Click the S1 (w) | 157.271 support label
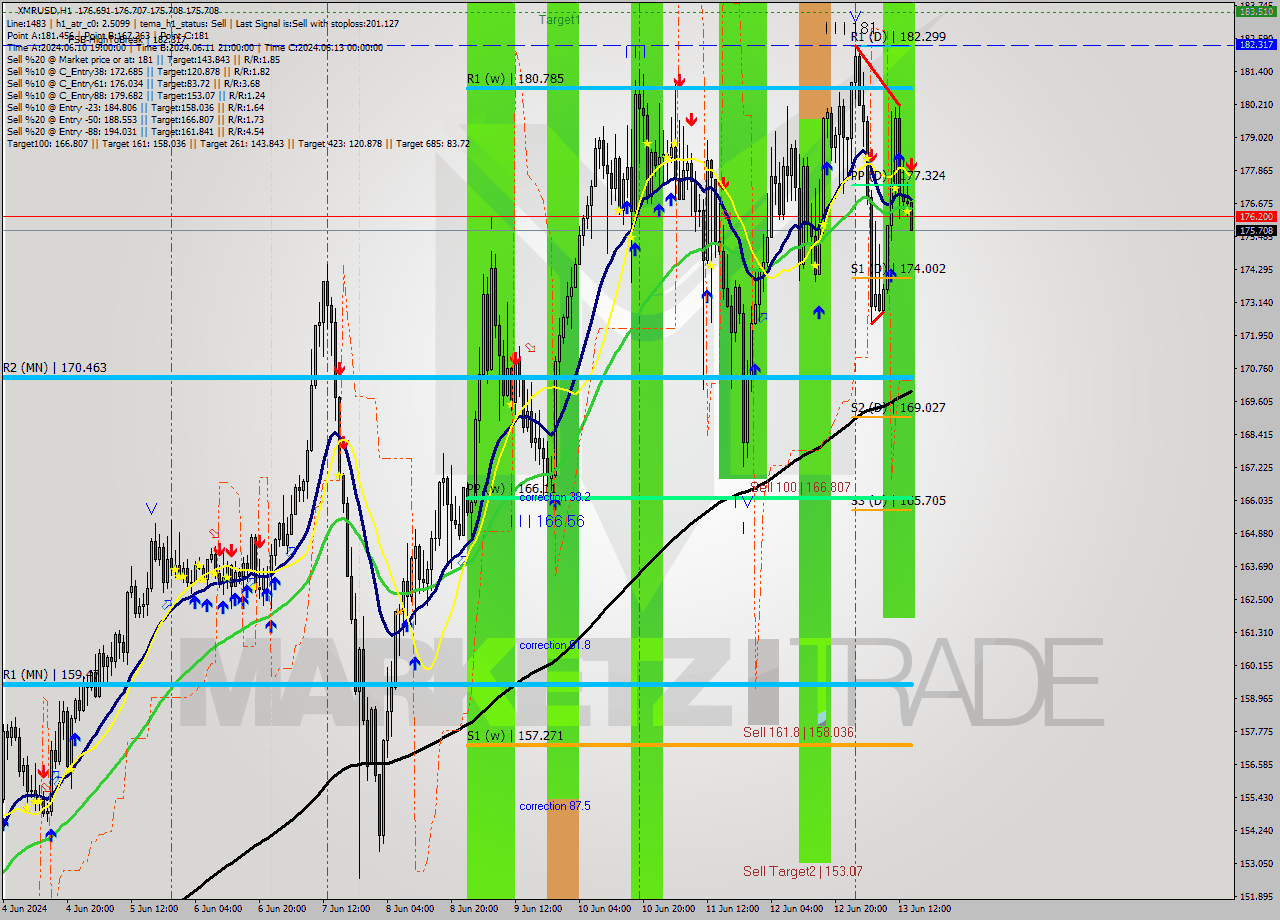1280x920 pixels. coord(515,735)
